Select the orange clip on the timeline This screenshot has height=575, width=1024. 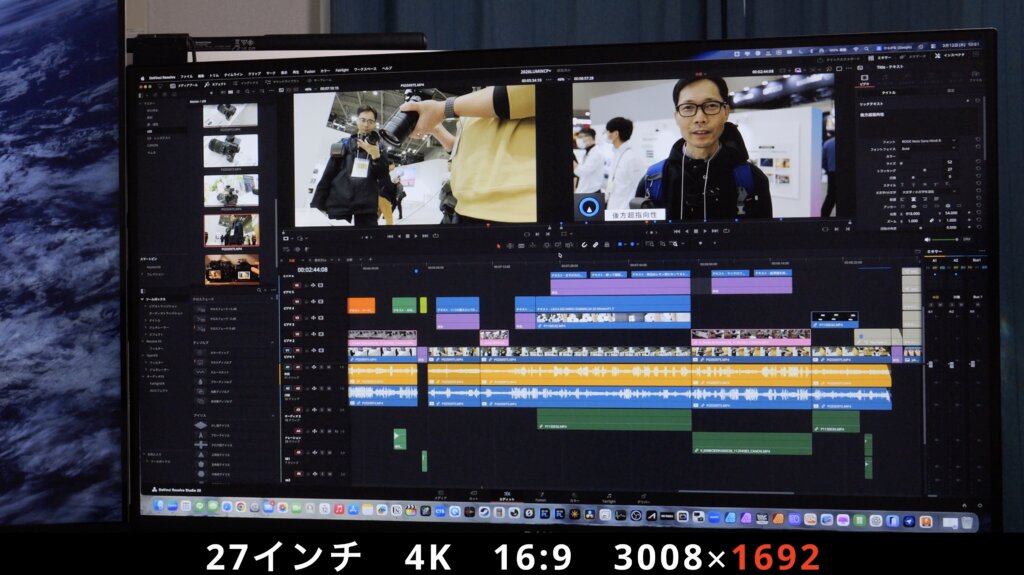click(x=361, y=305)
